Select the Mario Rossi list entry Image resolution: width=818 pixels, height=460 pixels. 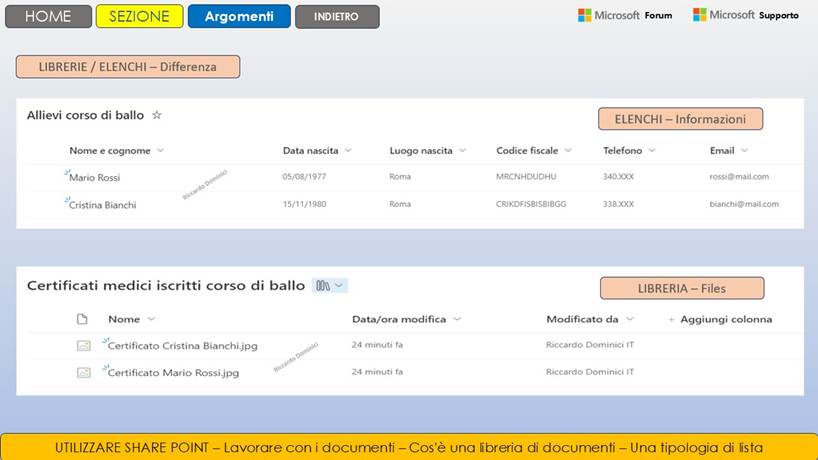click(94, 177)
